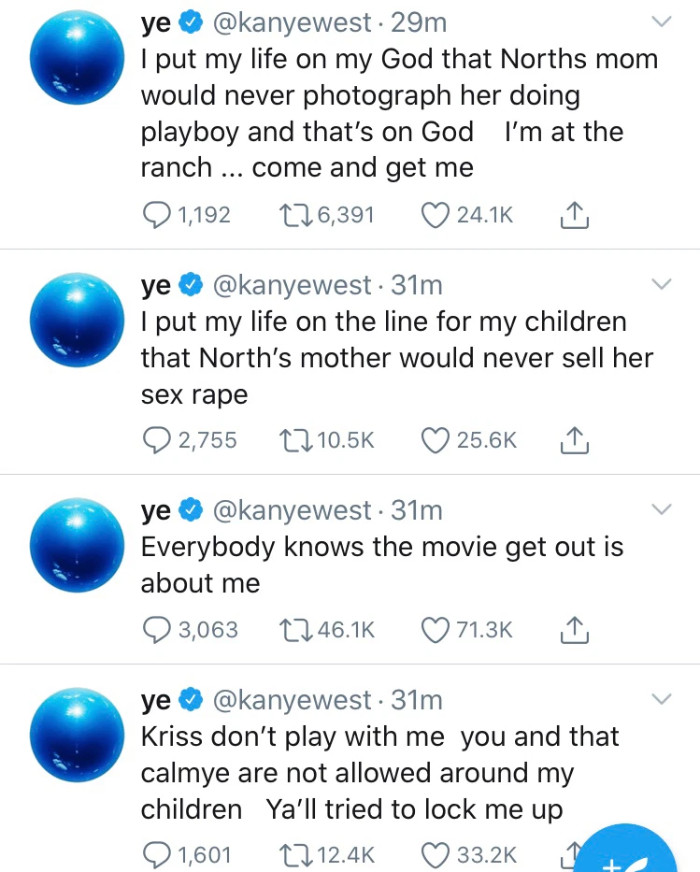This screenshot has height=872, width=700.
Task: Like the tweet with 24.1K likes
Action: (434, 214)
